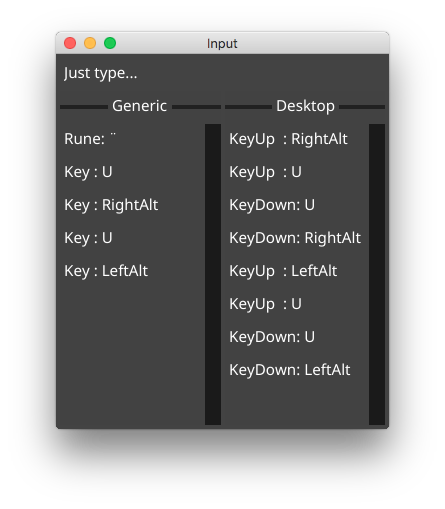Click 'KeyUp : U' row below 'KeyUp : RightAlt'

click(265, 172)
